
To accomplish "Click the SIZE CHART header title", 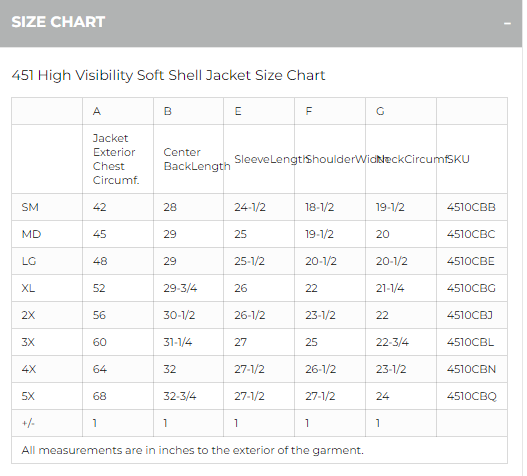I will [58, 22].
